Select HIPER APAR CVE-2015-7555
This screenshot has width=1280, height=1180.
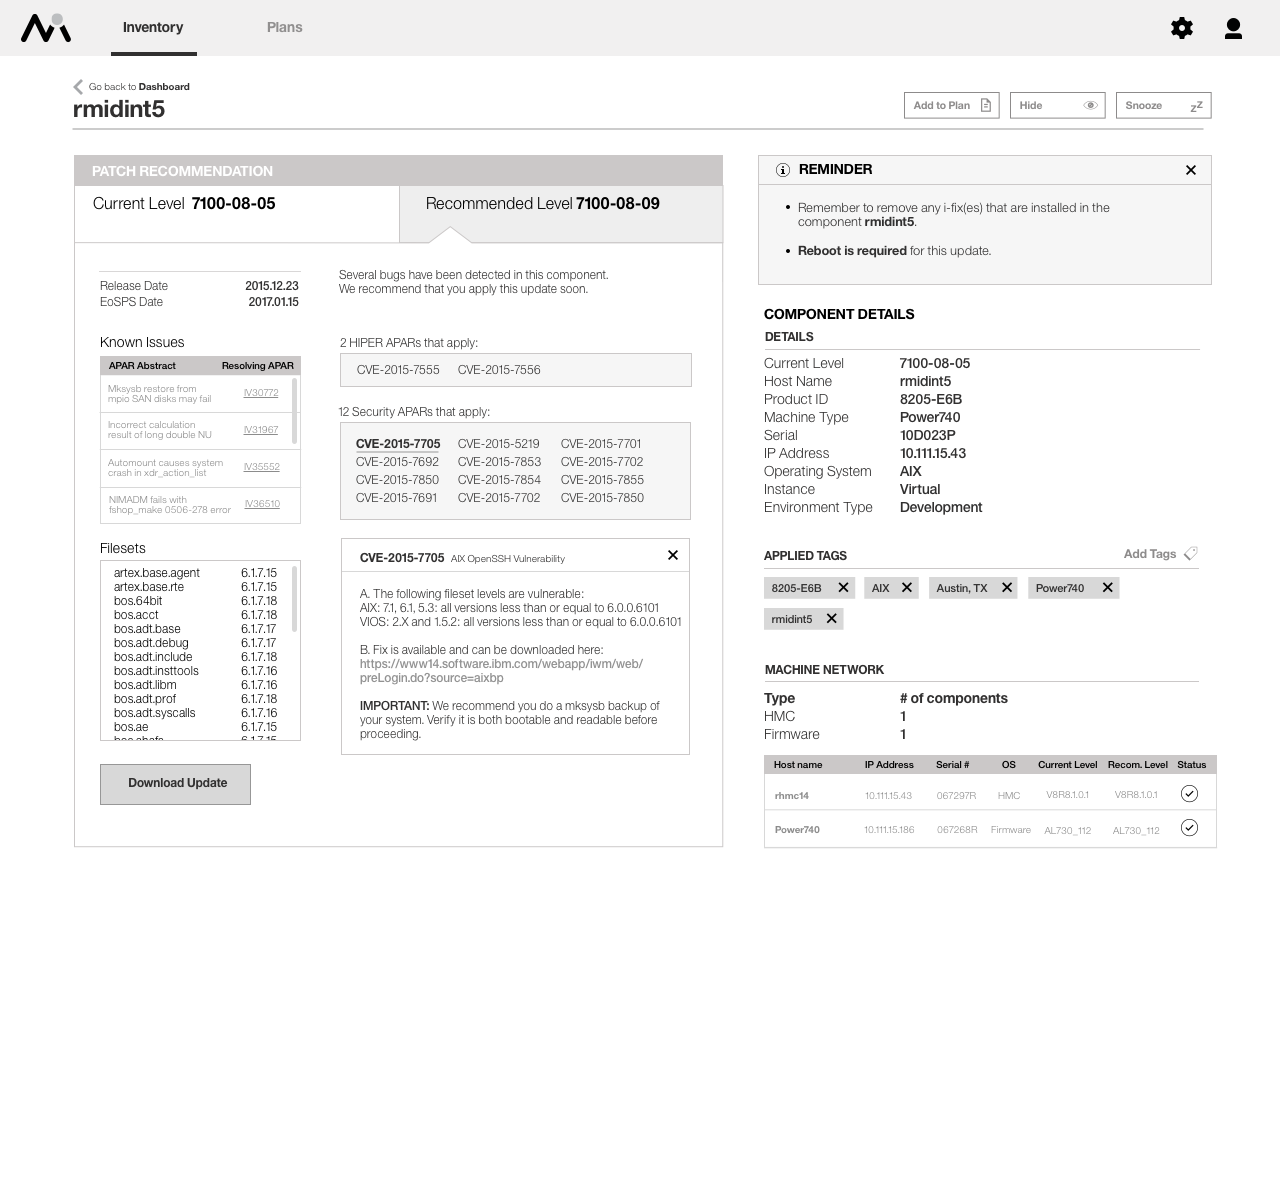pos(398,370)
